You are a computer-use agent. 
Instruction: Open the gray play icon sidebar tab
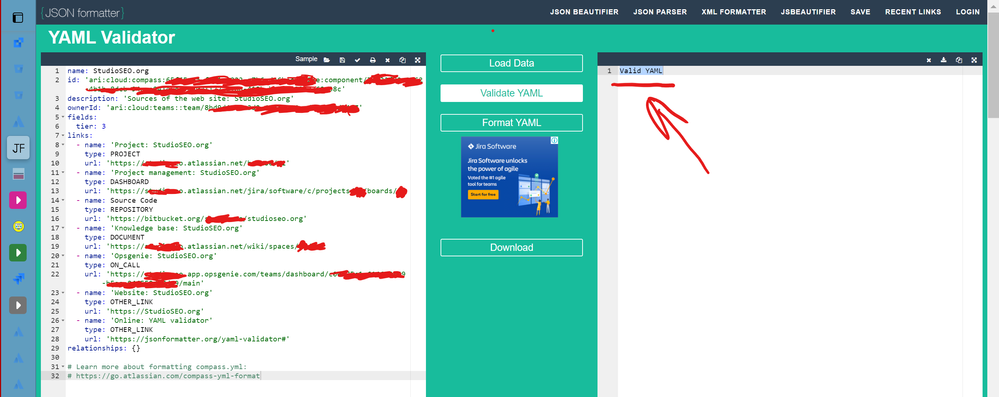coord(18,305)
